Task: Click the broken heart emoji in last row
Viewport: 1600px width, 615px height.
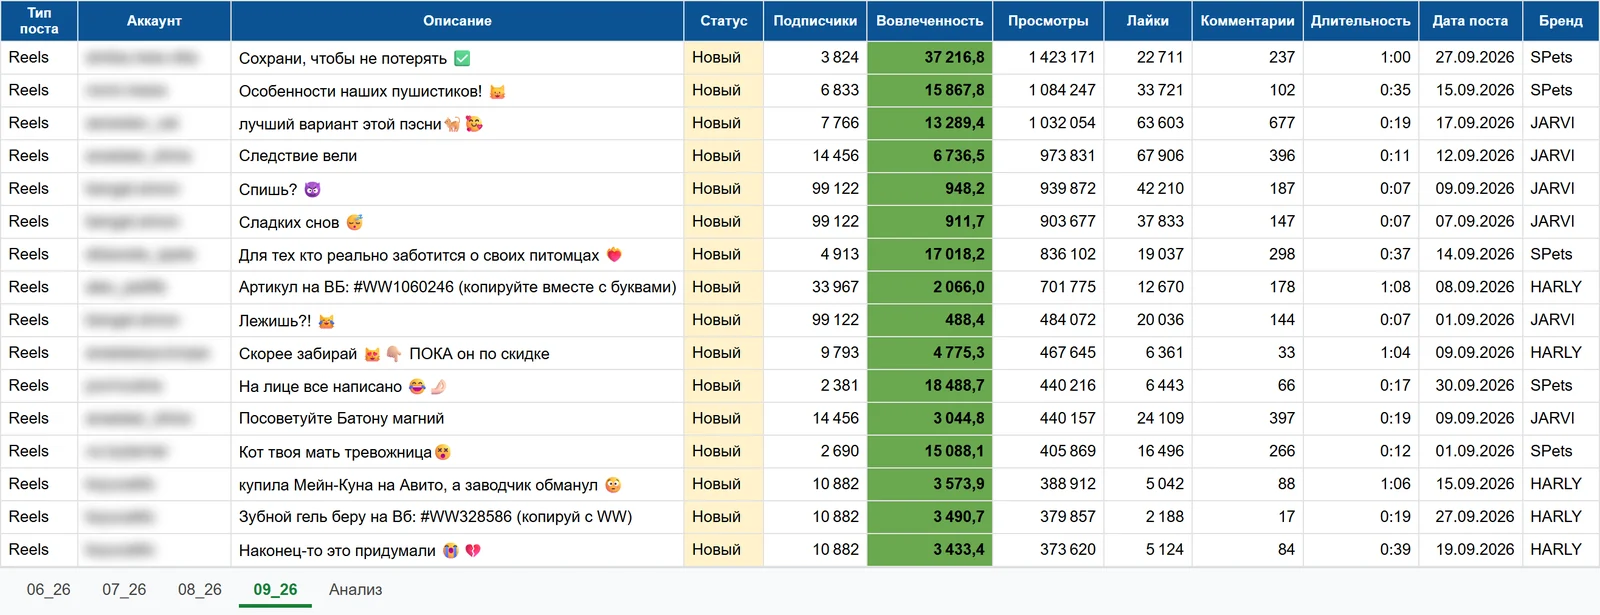Action: (x=473, y=550)
